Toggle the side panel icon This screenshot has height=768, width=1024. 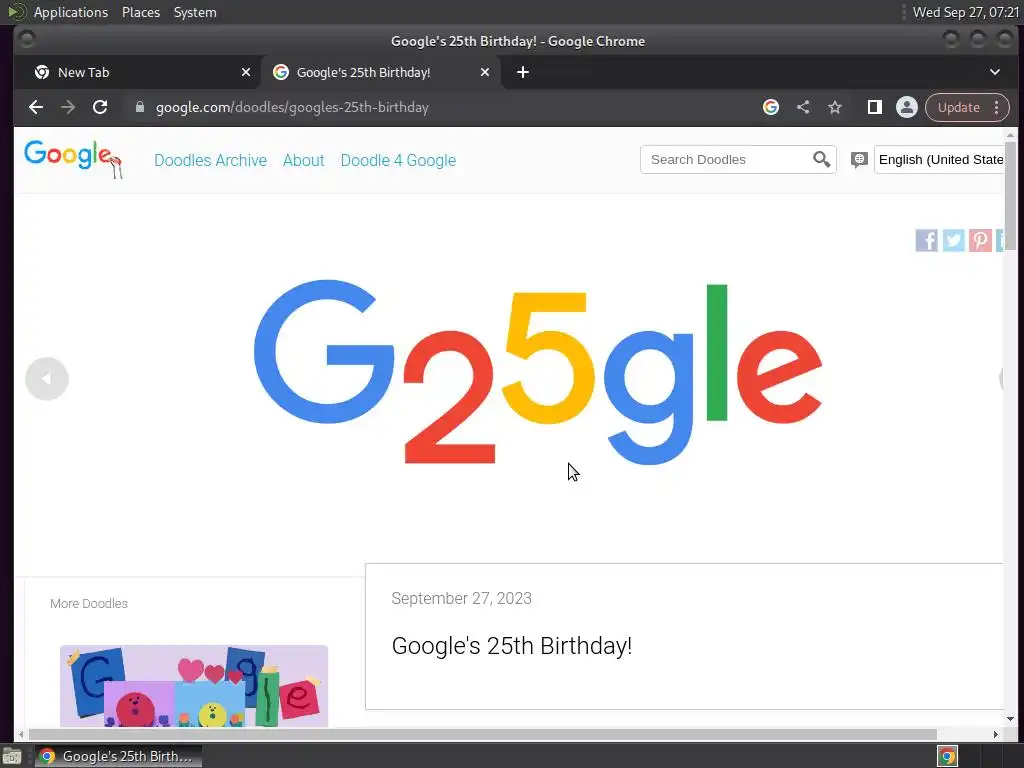pos(874,107)
